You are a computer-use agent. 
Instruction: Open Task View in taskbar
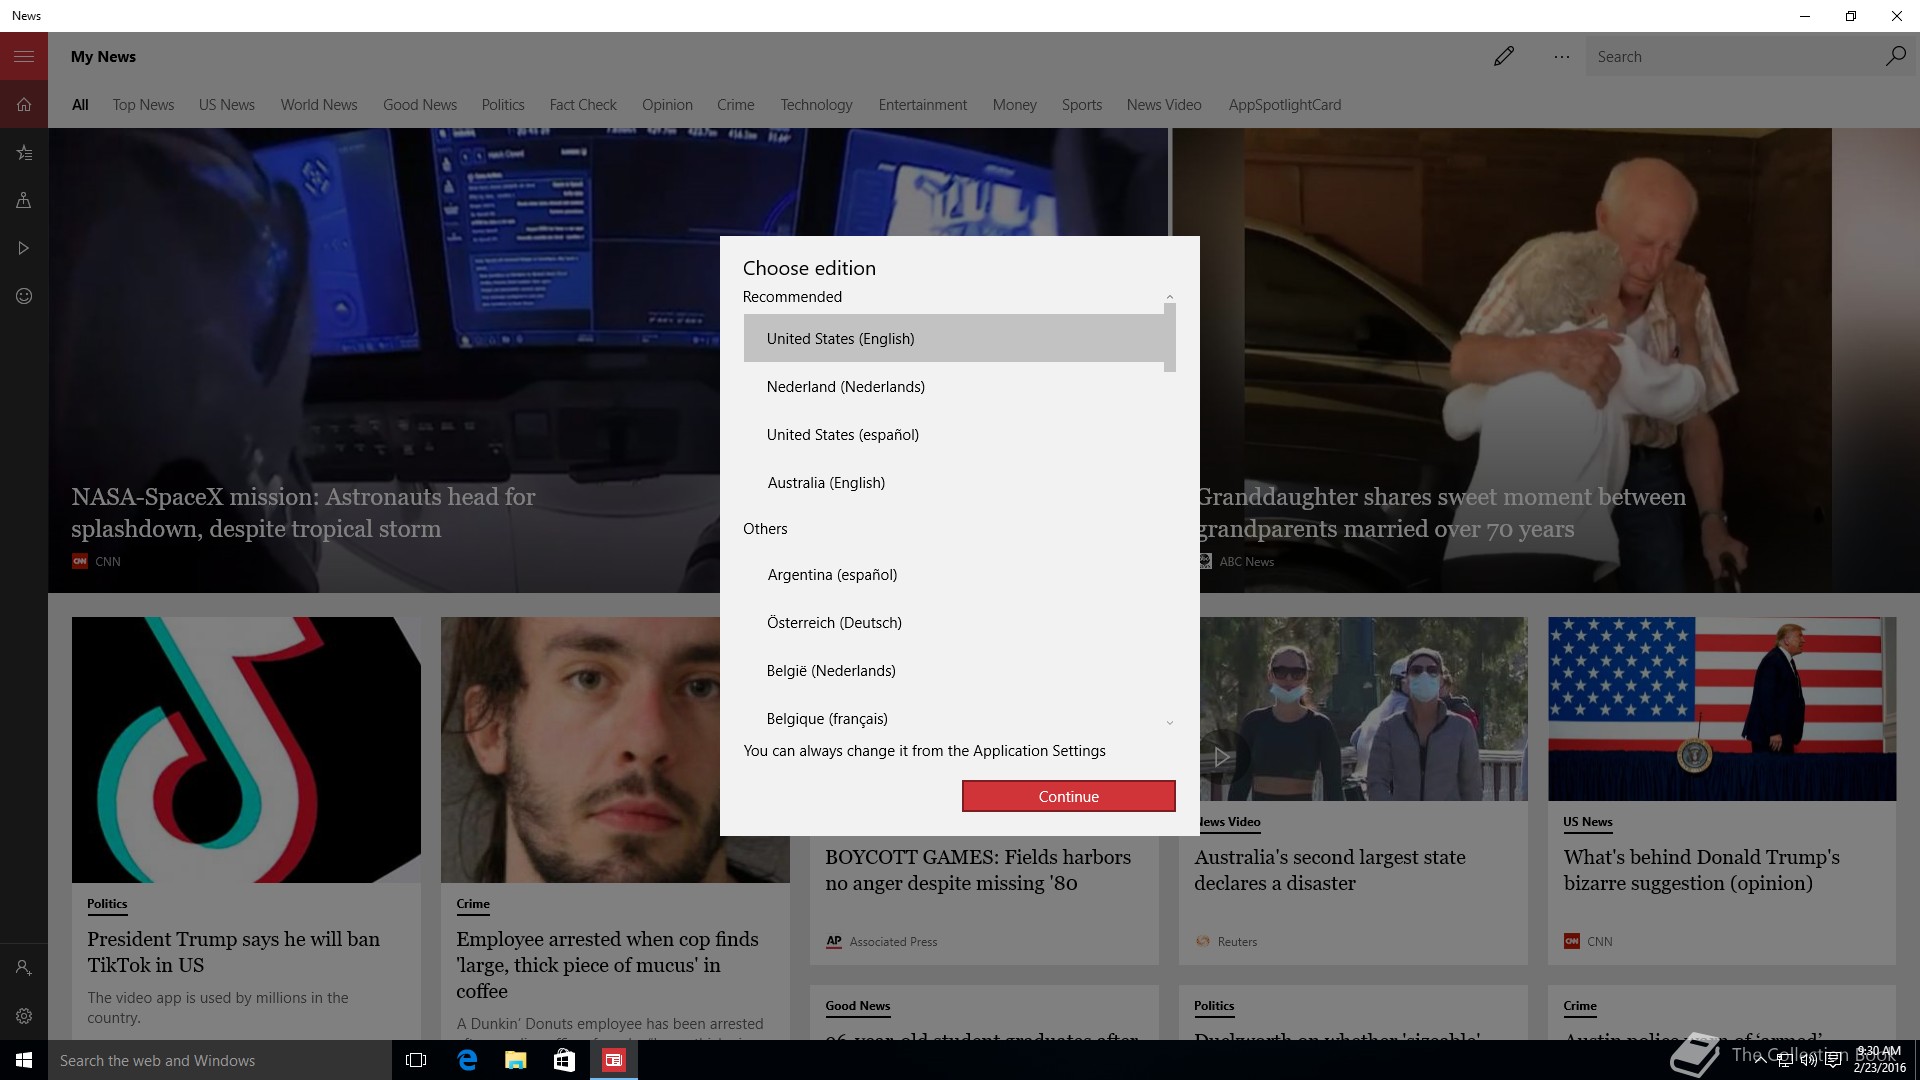tap(416, 1060)
